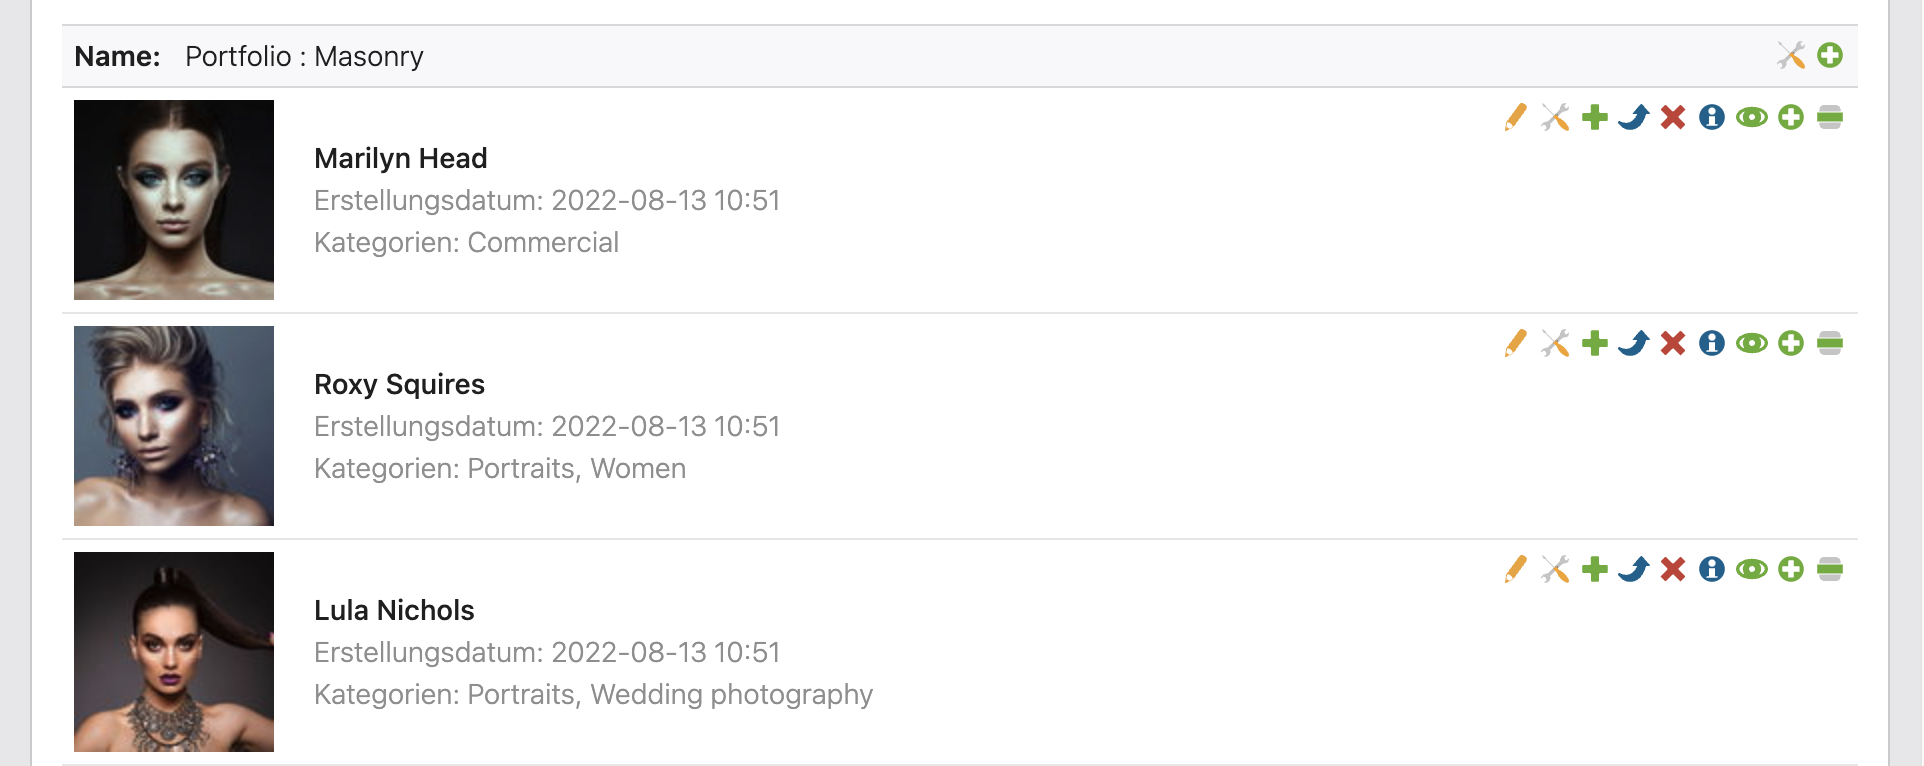Click the circled green plus icon for Lula Nichols

coord(1791,569)
